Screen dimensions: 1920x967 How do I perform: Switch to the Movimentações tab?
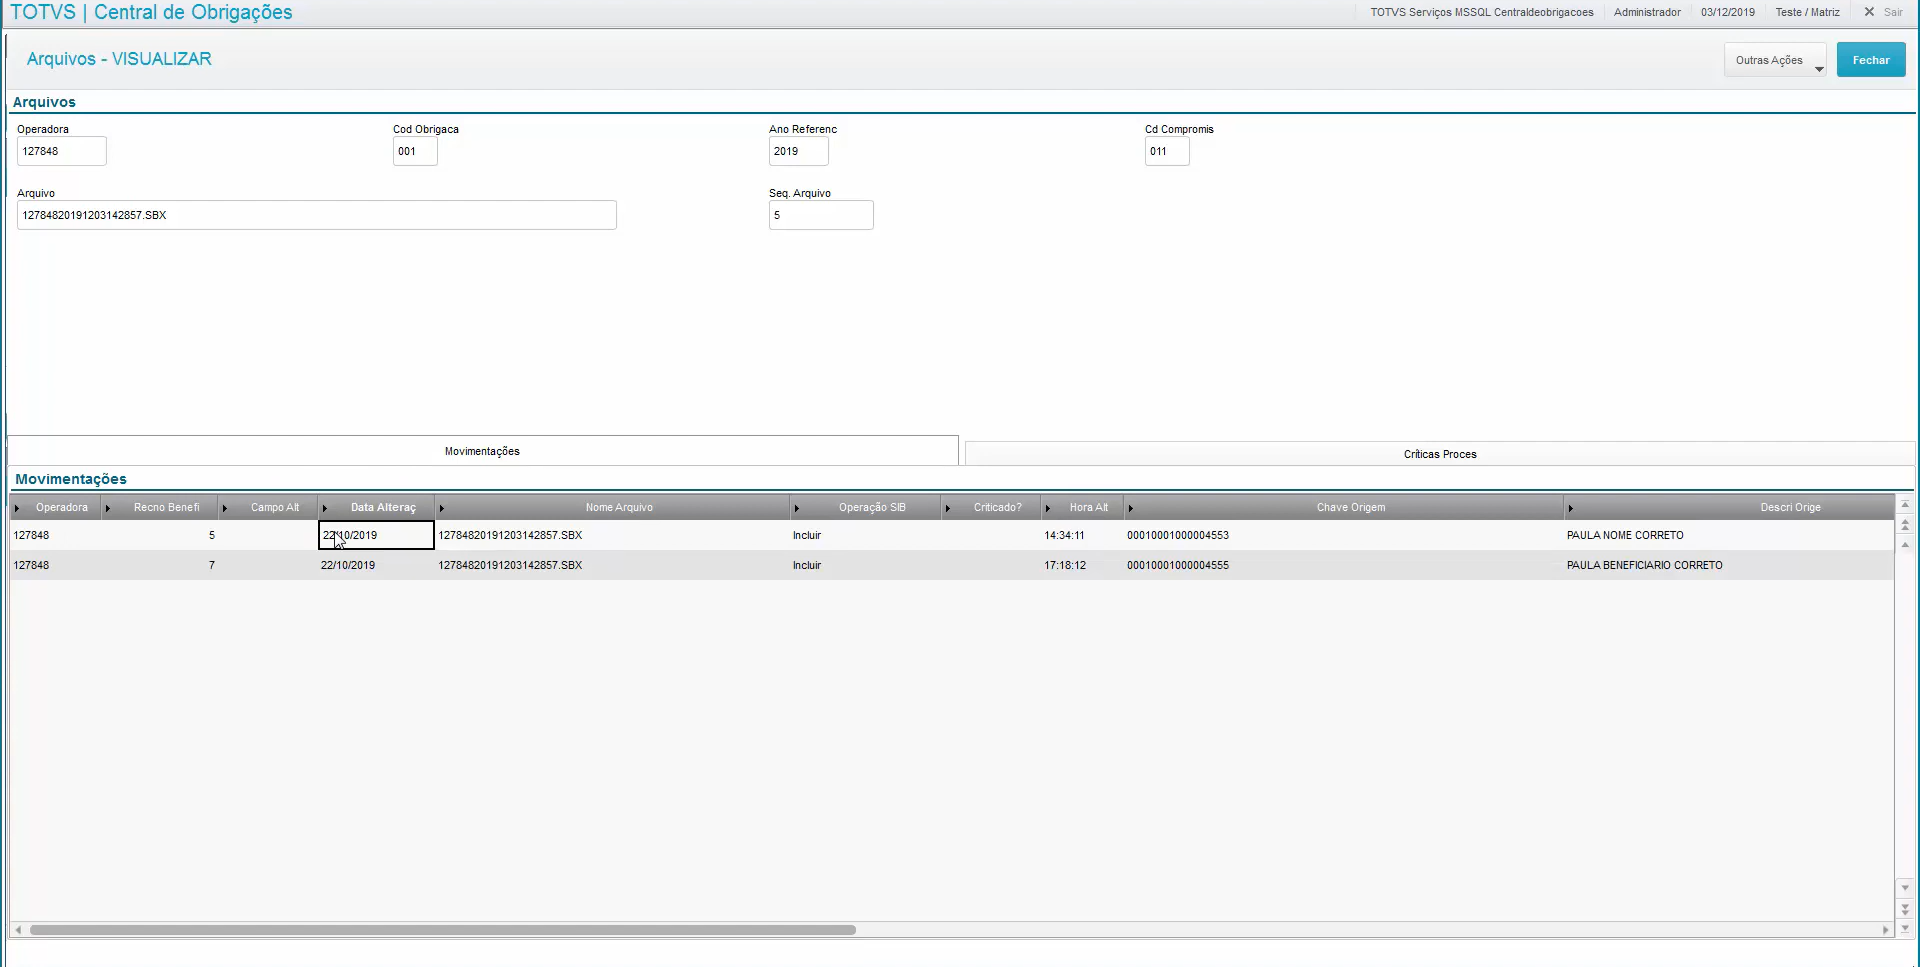(482, 451)
